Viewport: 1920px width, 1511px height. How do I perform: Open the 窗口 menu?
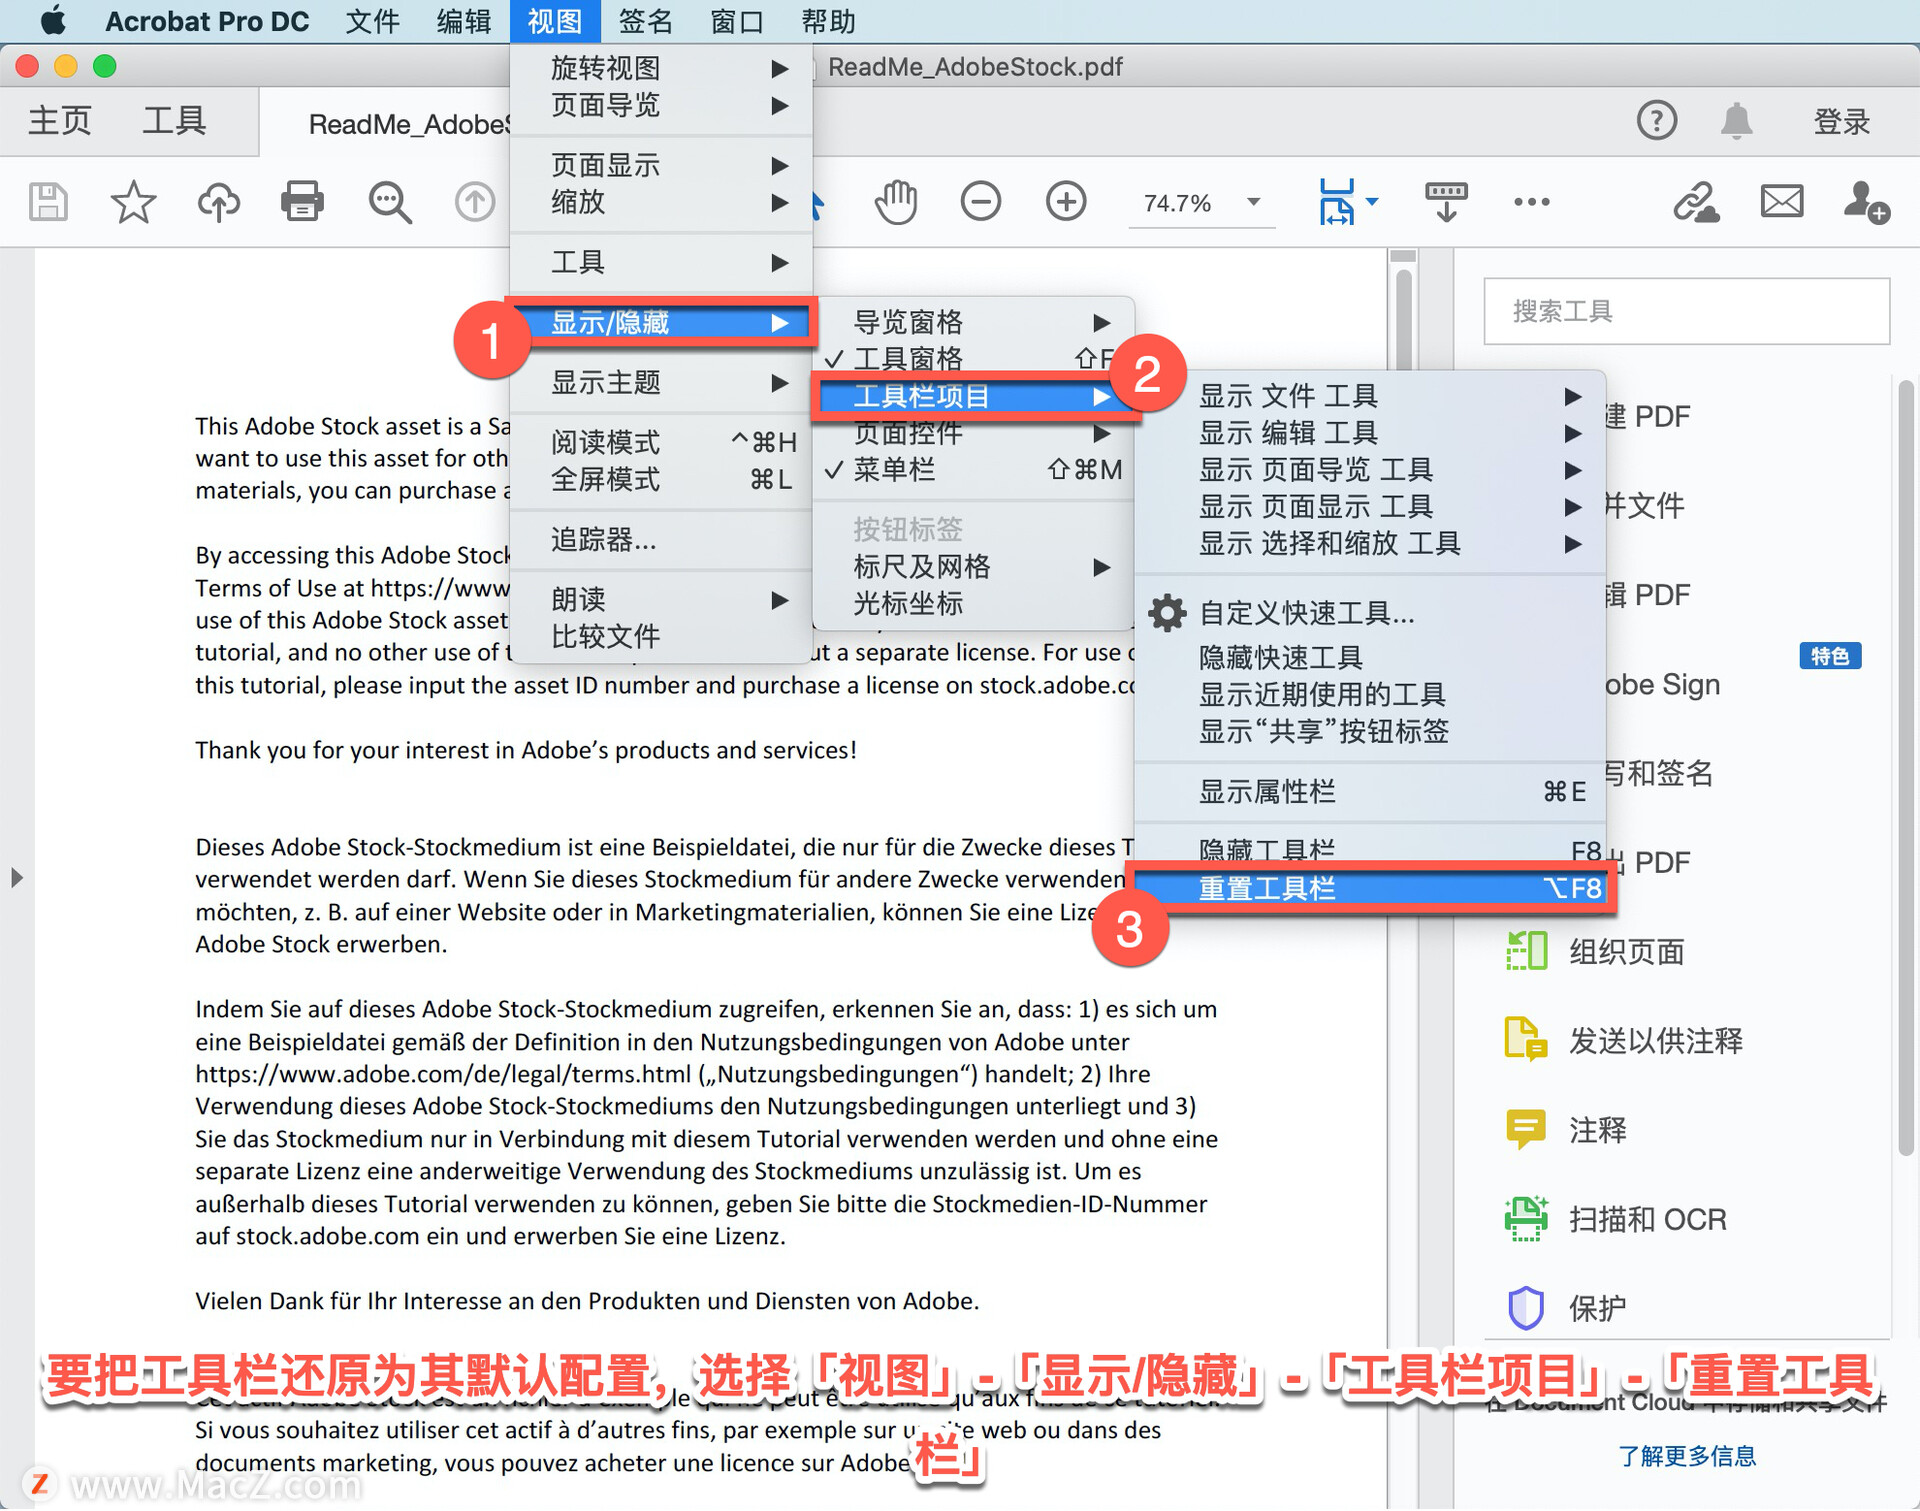point(737,20)
